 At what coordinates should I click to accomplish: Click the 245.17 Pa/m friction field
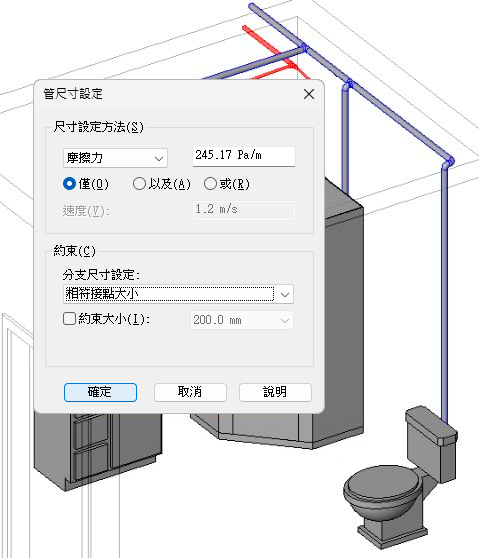[244, 156]
